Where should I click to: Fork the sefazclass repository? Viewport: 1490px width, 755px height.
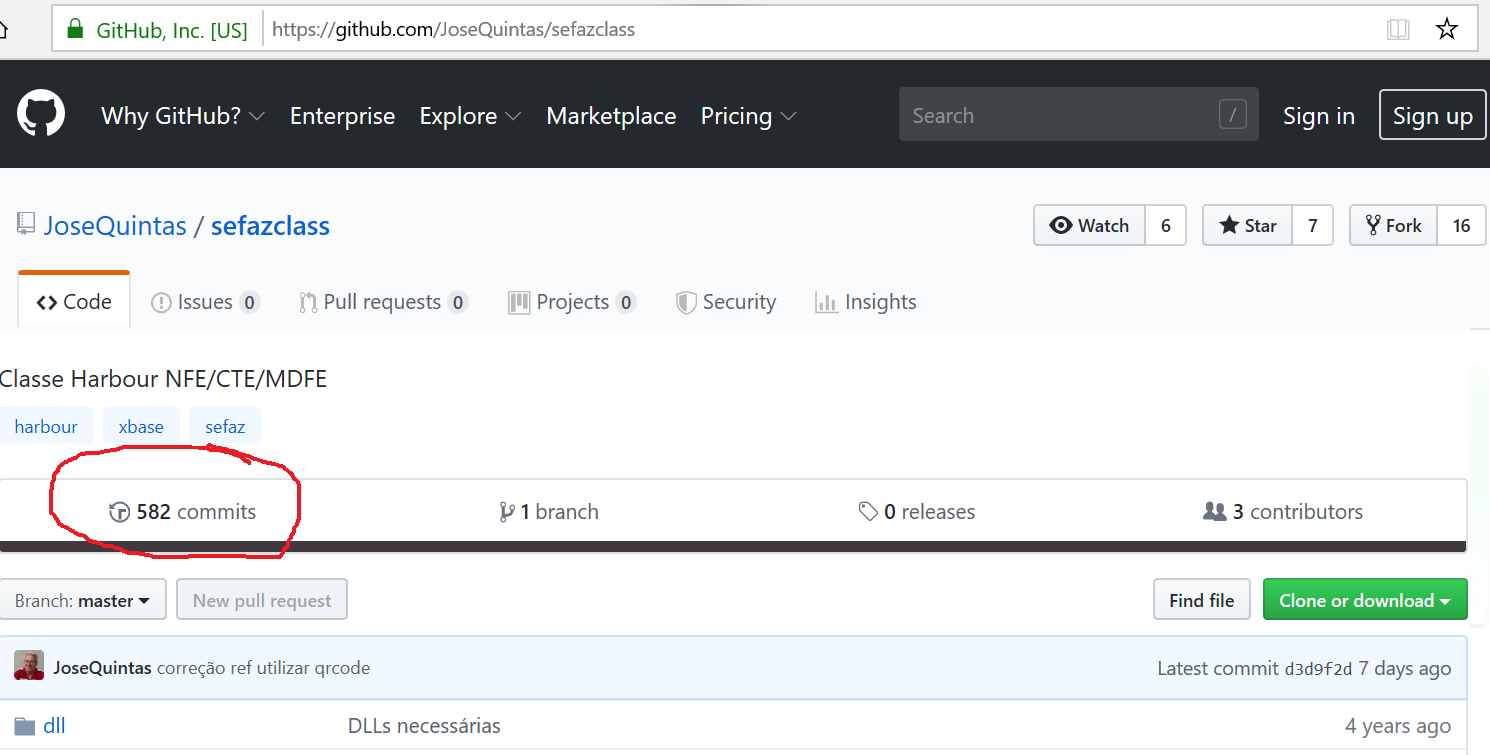(1393, 226)
